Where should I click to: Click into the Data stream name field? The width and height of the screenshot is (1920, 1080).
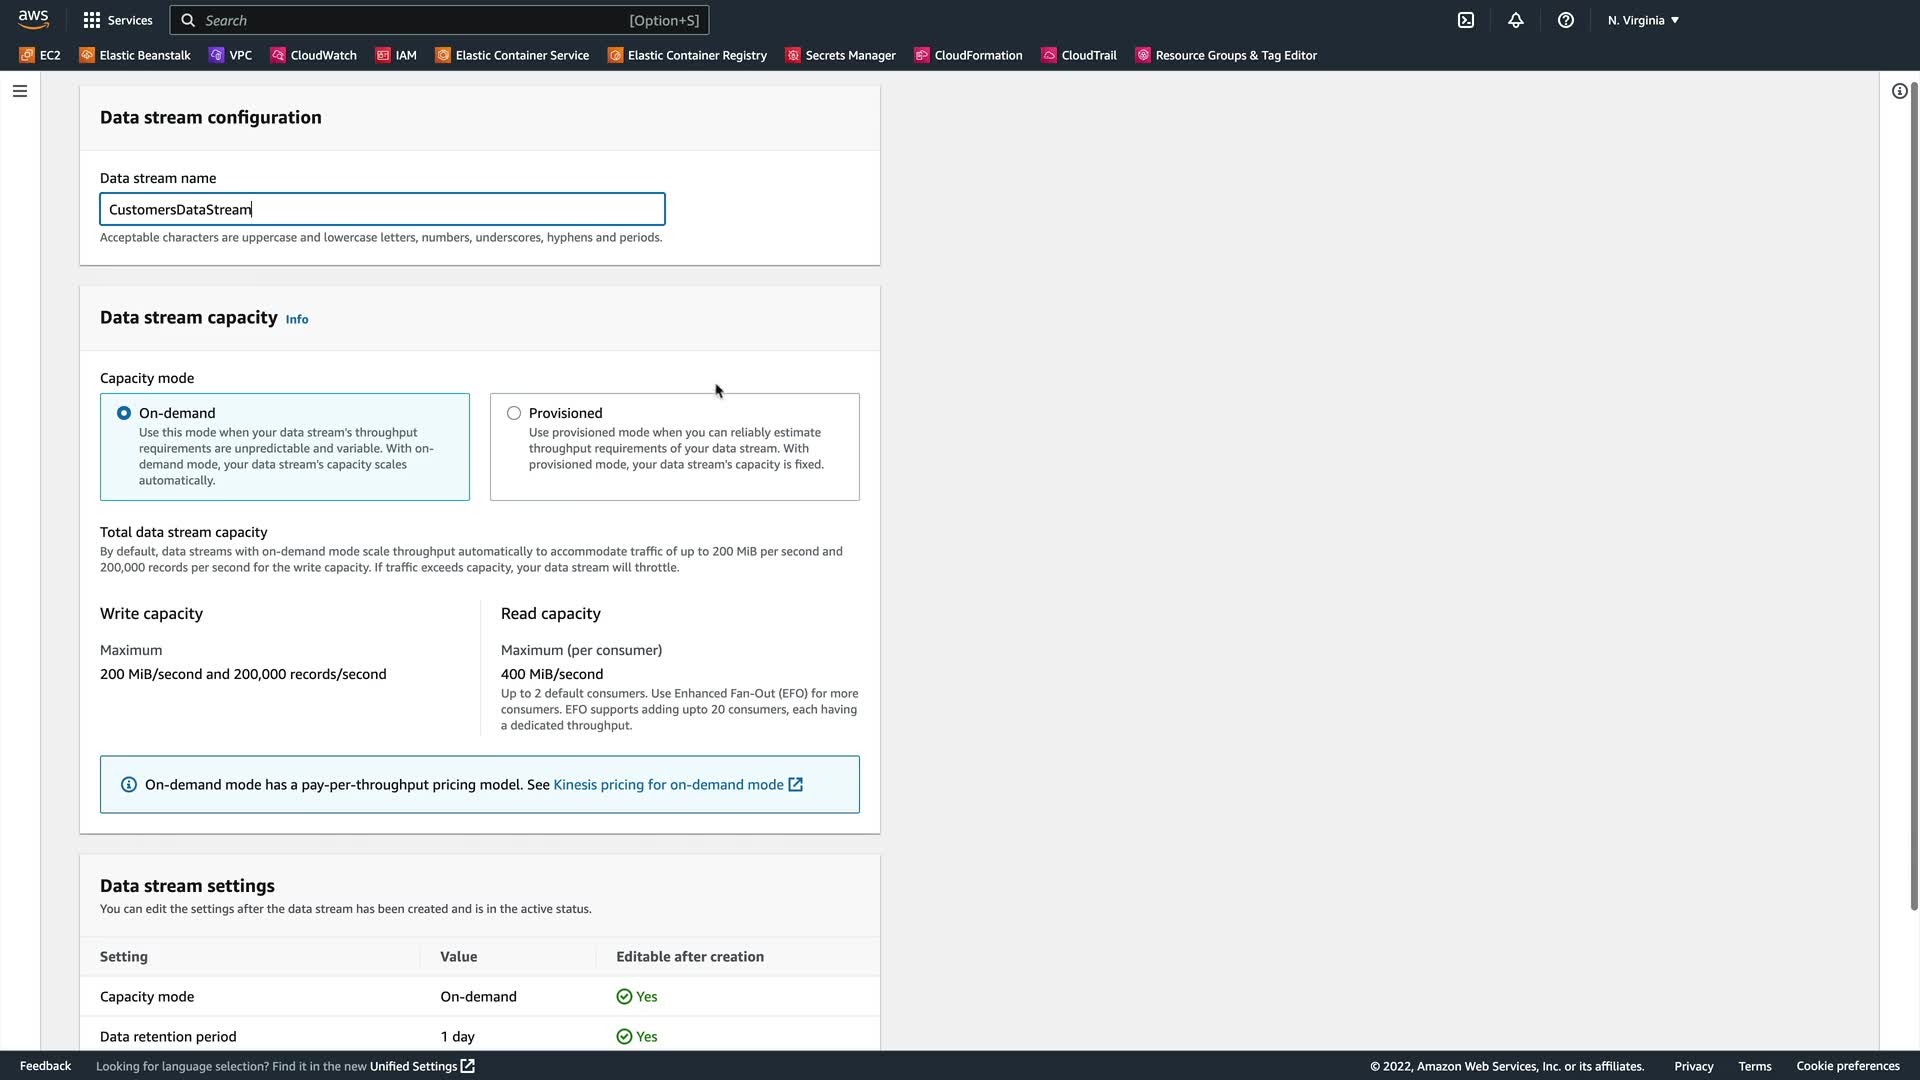[382, 209]
